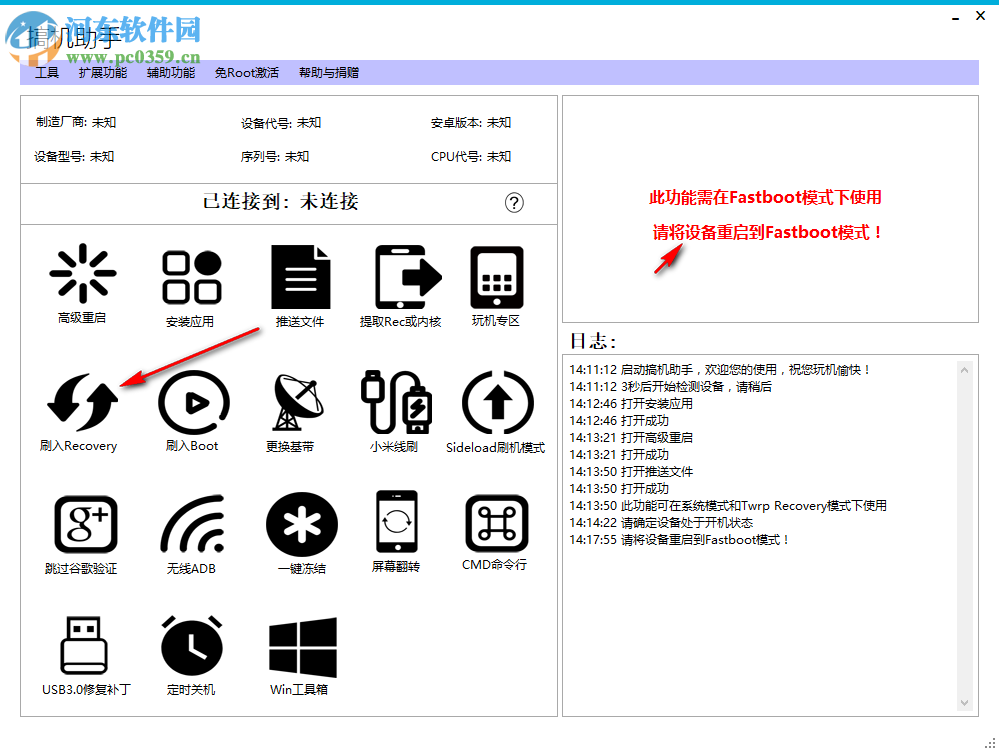Viewport: 999px width, 752px height.
Task: Click the 序列号: 未知 field
Action: click(275, 156)
